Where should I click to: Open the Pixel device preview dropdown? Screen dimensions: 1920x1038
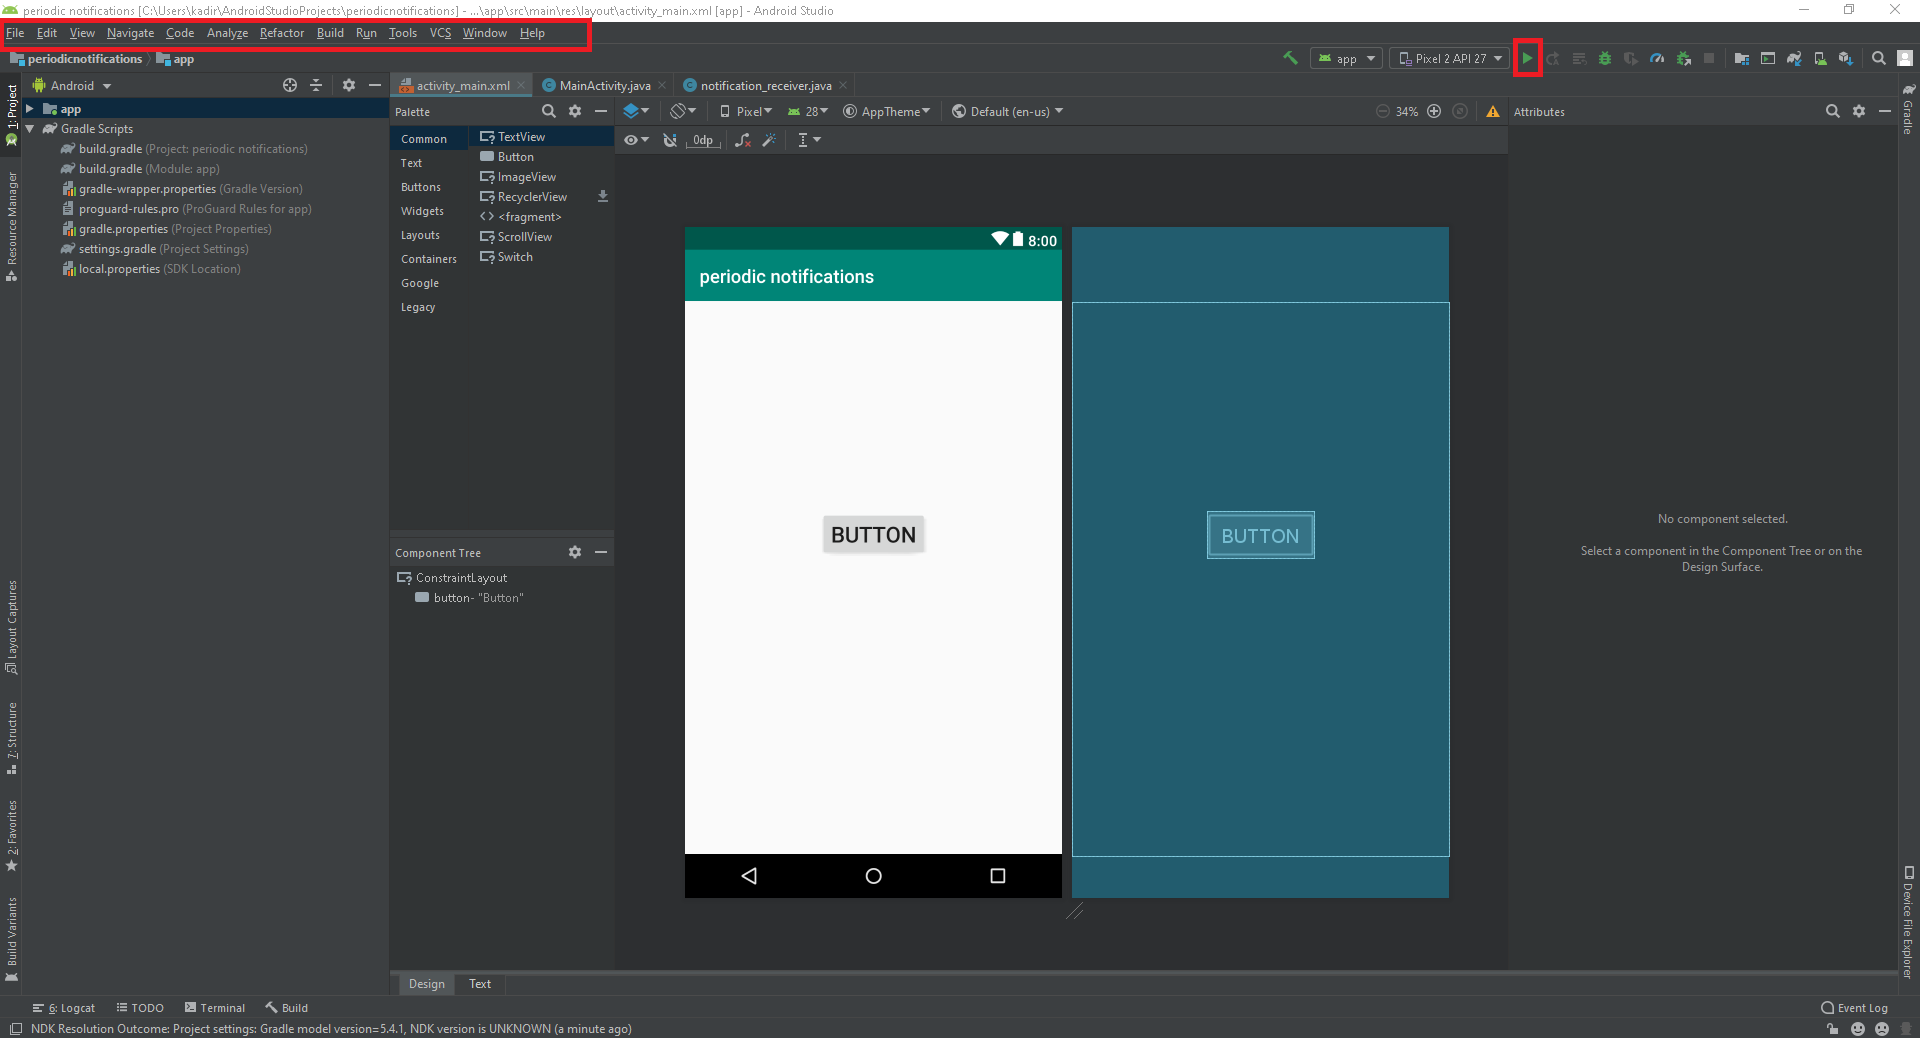[x=746, y=111]
